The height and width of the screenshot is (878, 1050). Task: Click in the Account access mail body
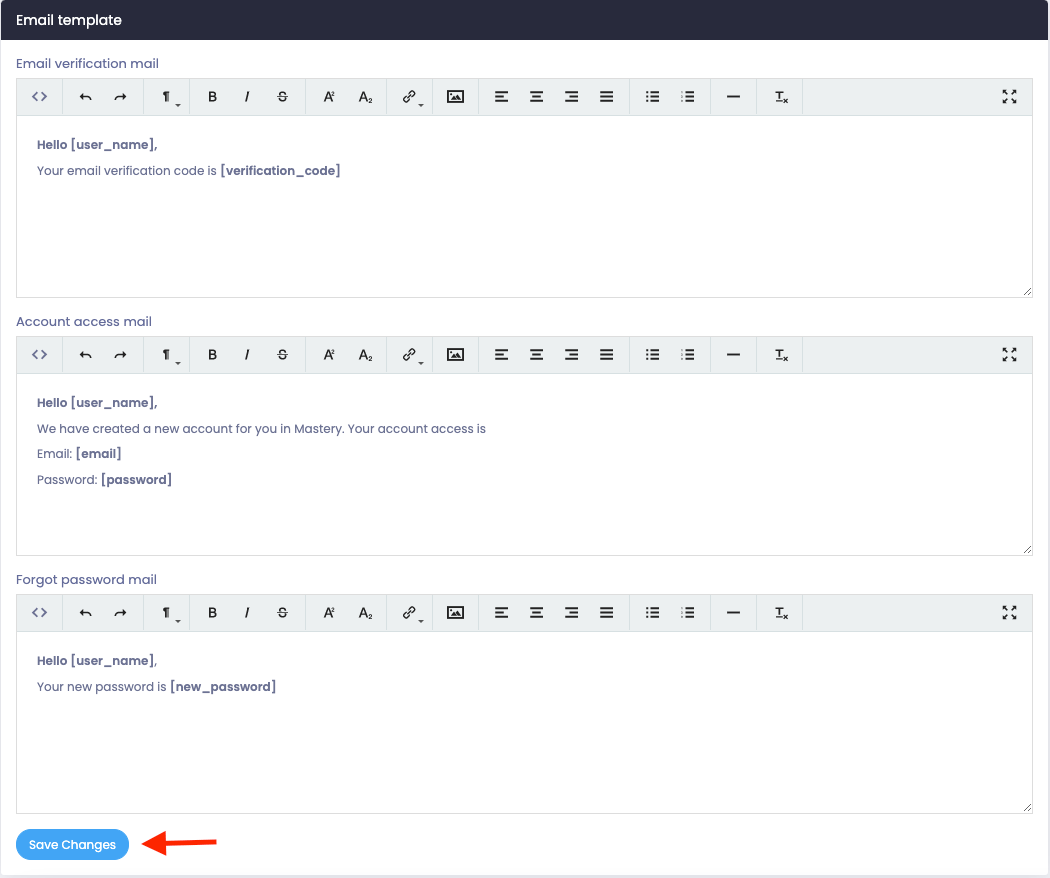pos(524,464)
